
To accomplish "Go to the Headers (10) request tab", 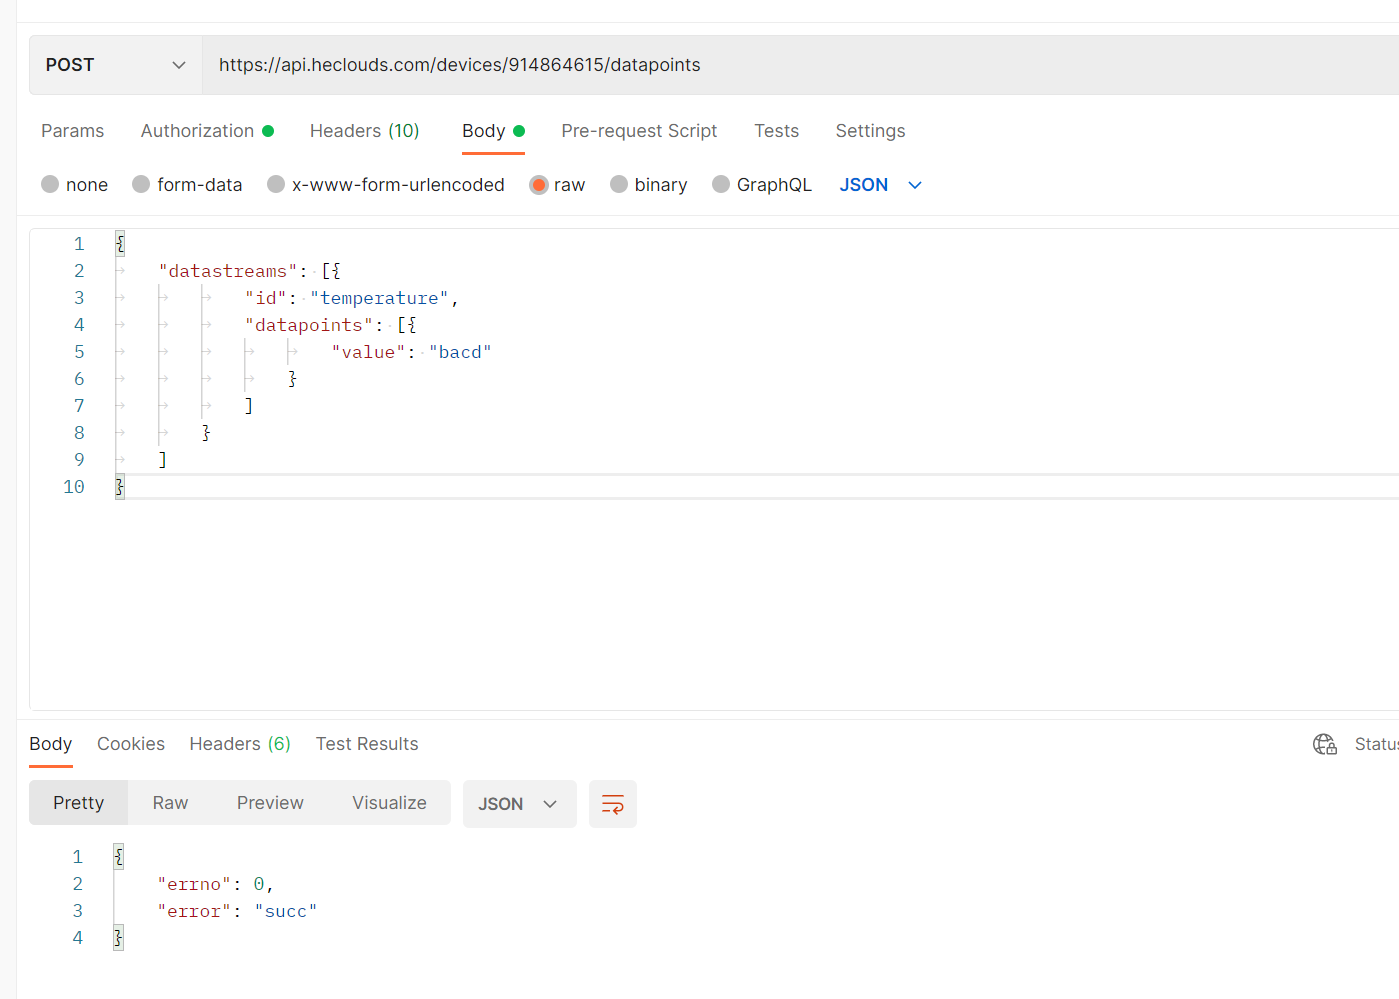I will (364, 131).
